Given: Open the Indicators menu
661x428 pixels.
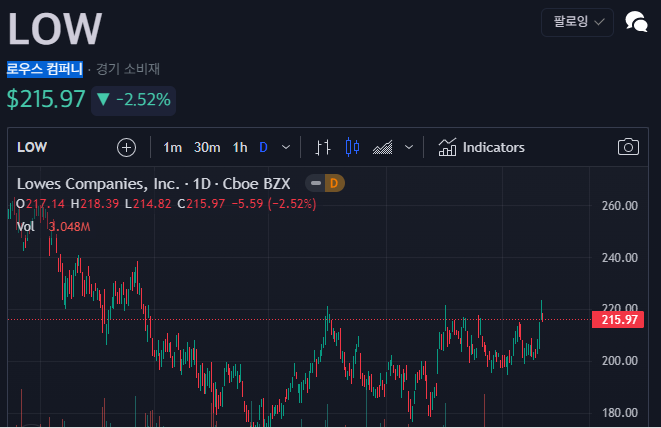Looking at the screenshot, I should pos(481,148).
